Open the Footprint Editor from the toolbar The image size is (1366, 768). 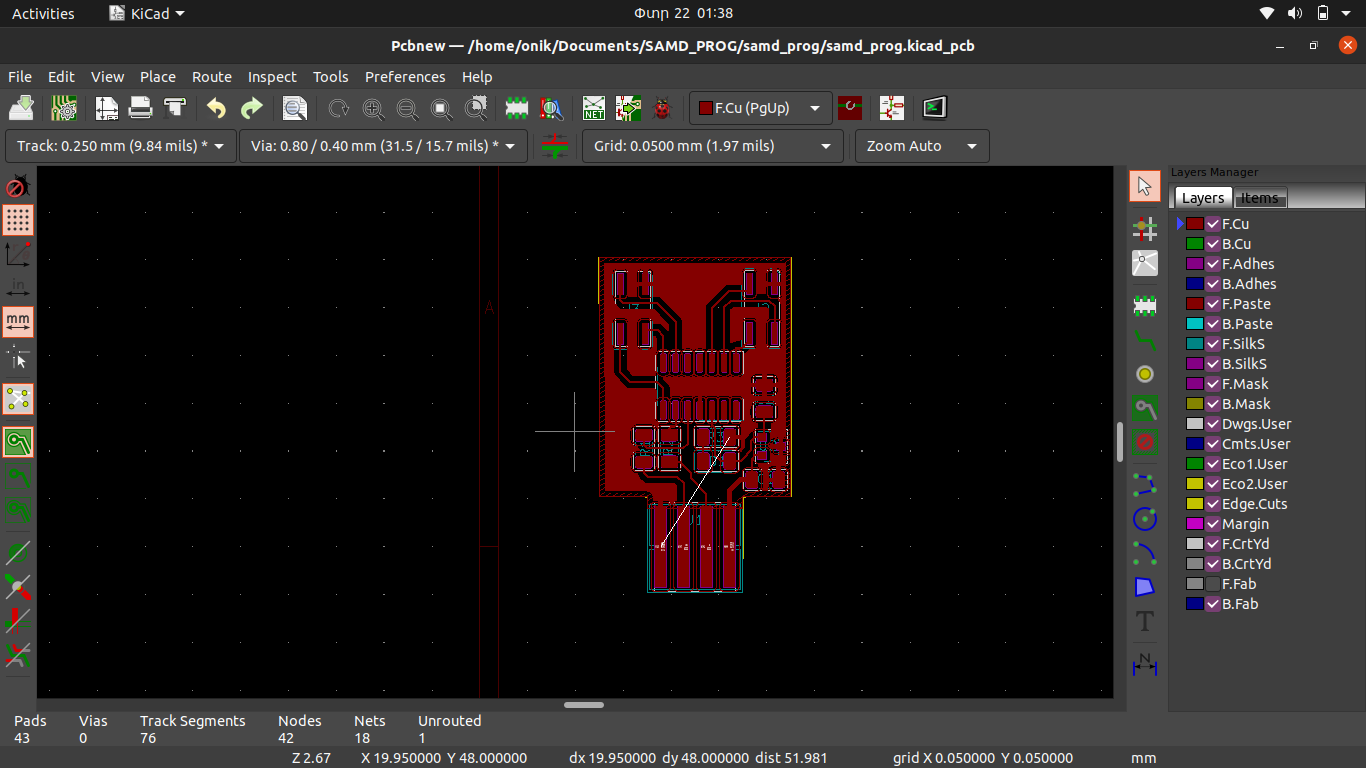coord(517,108)
